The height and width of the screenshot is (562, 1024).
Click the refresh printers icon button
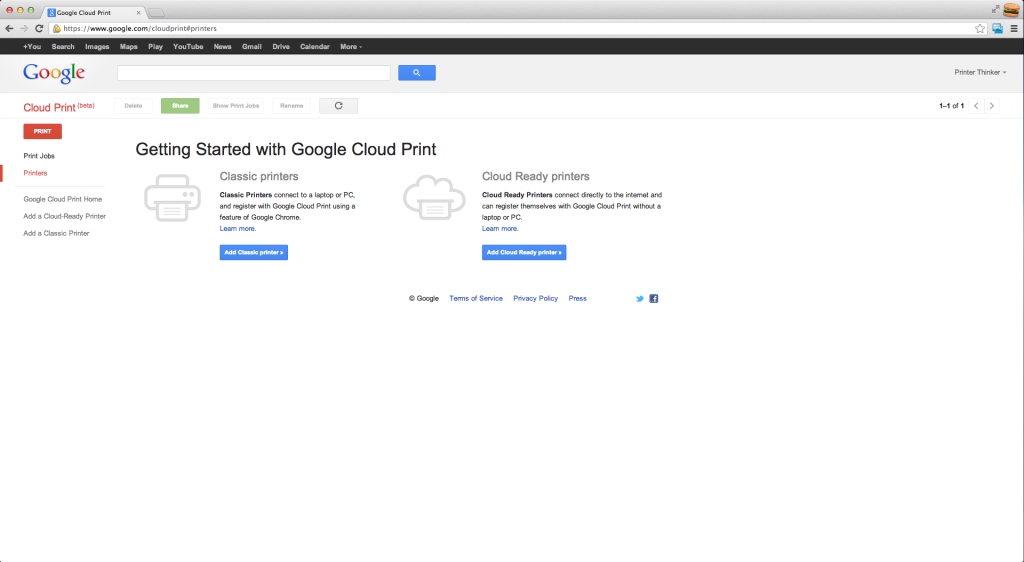tap(338, 105)
